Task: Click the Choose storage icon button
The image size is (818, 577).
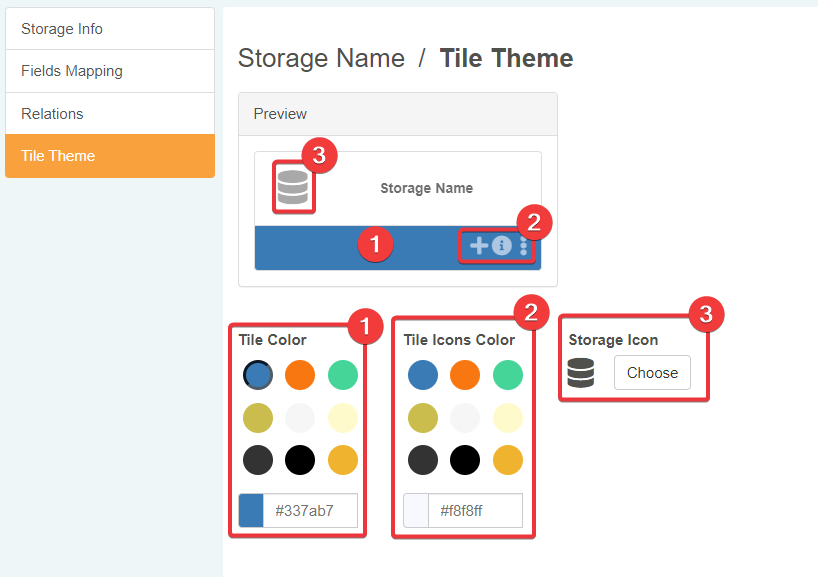Action: tap(652, 373)
